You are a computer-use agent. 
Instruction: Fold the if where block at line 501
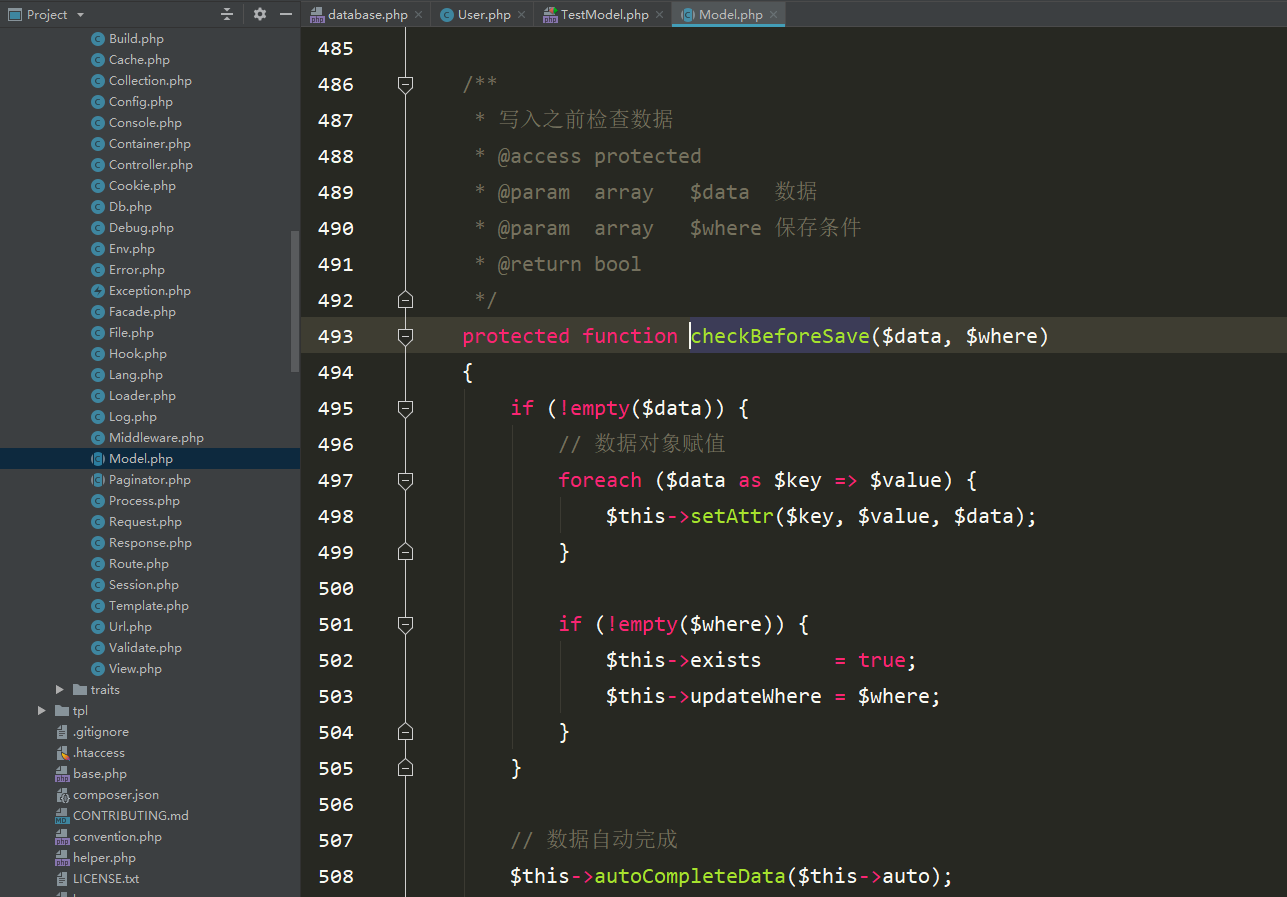coord(405,624)
